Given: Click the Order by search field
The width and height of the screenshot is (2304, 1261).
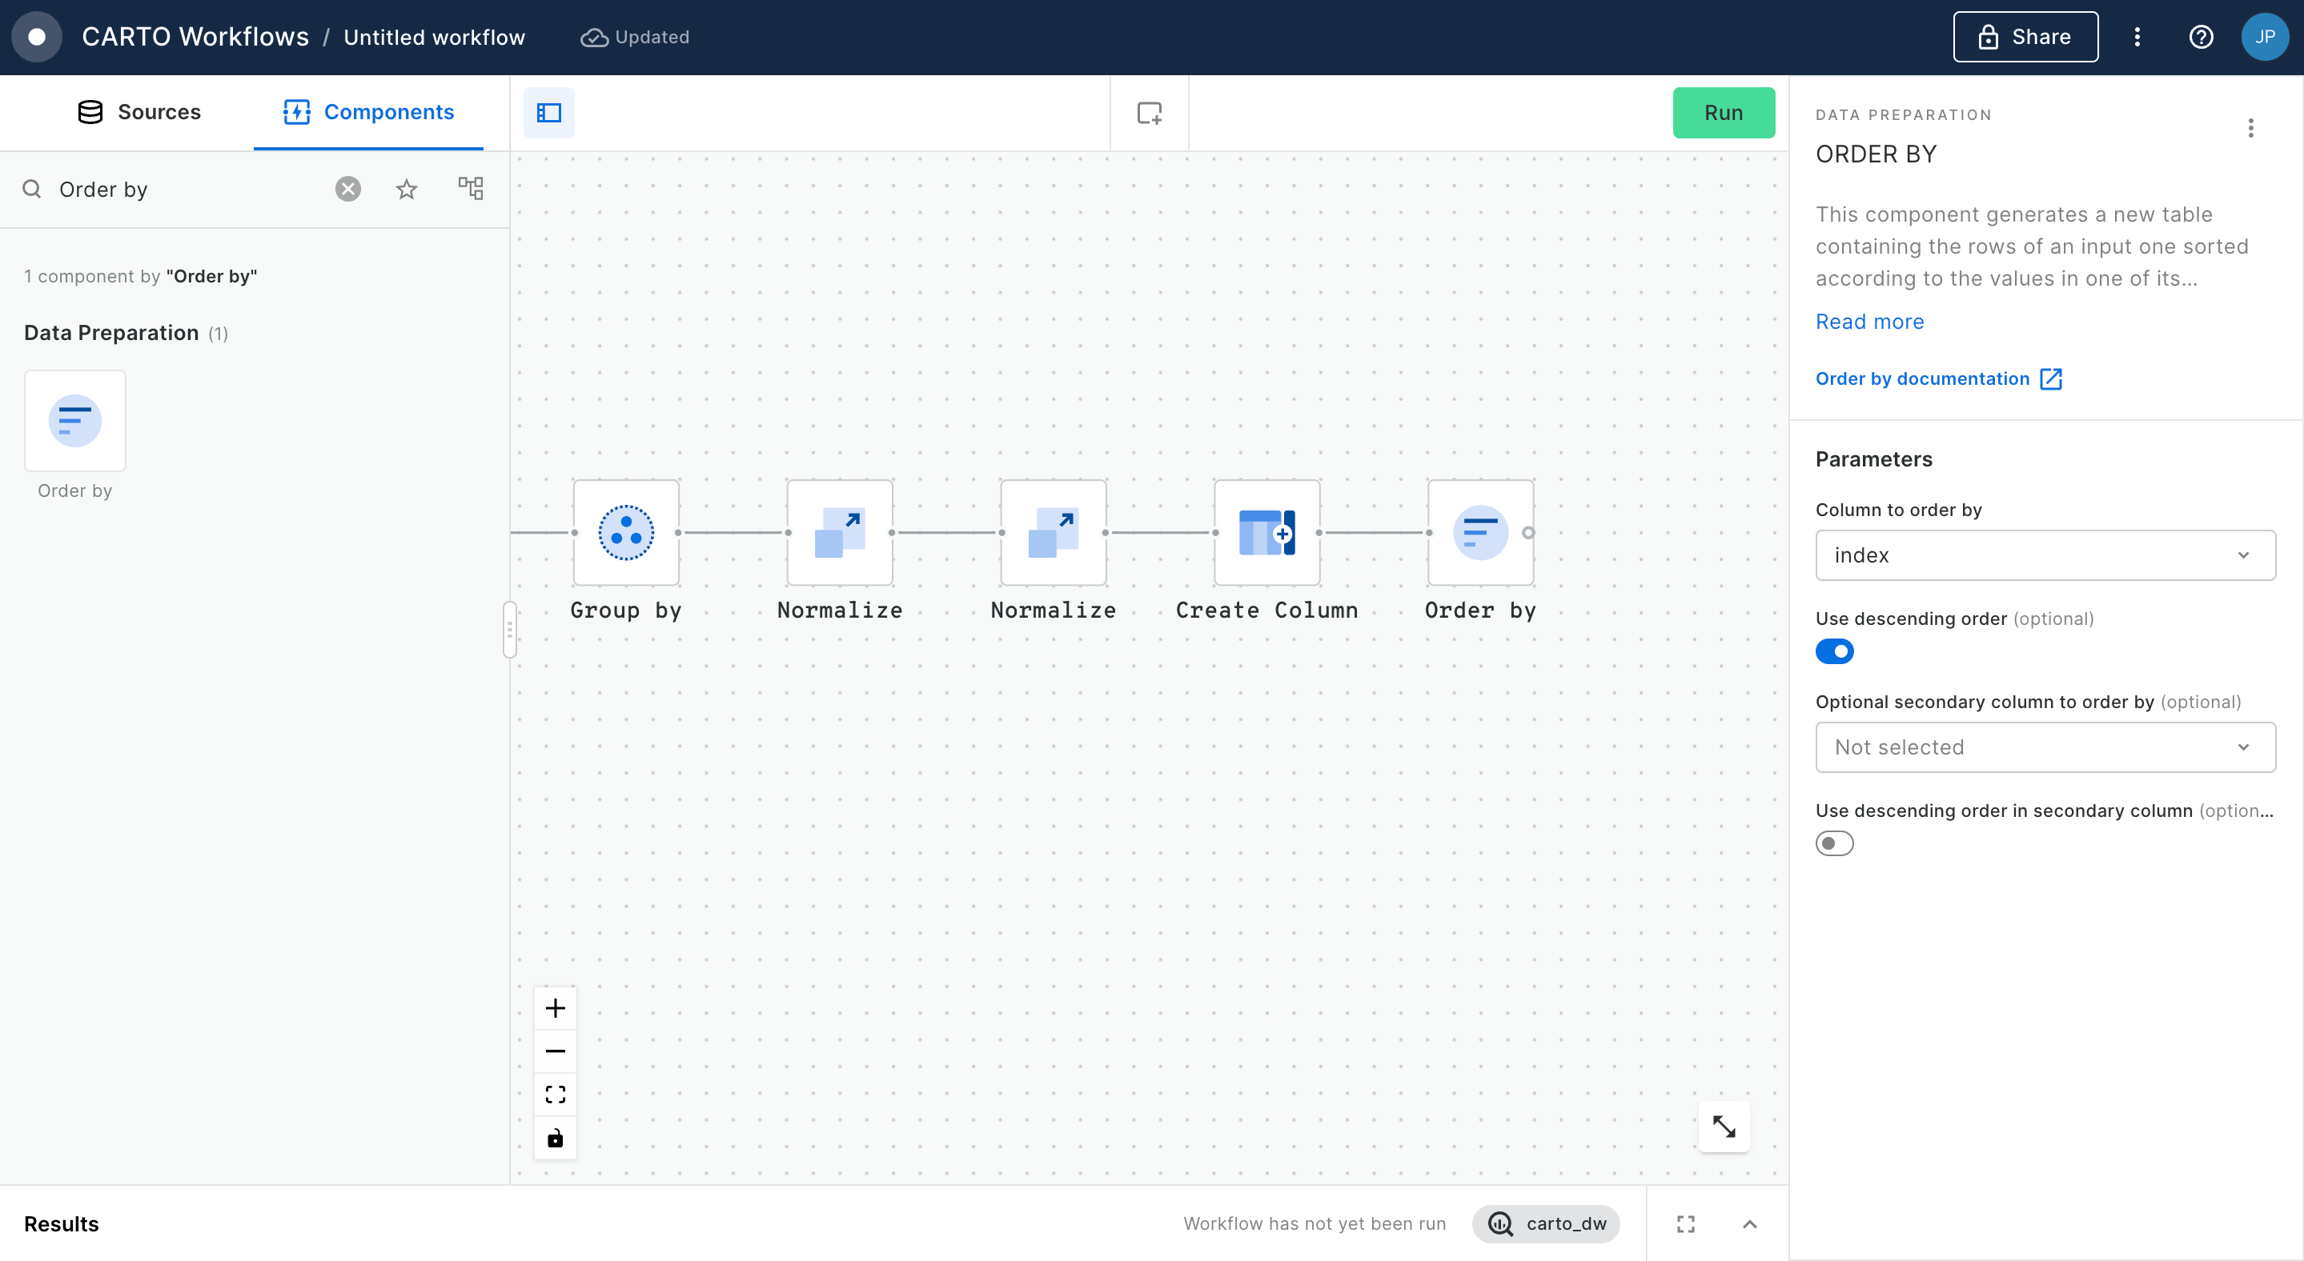Looking at the screenshot, I should [x=190, y=189].
